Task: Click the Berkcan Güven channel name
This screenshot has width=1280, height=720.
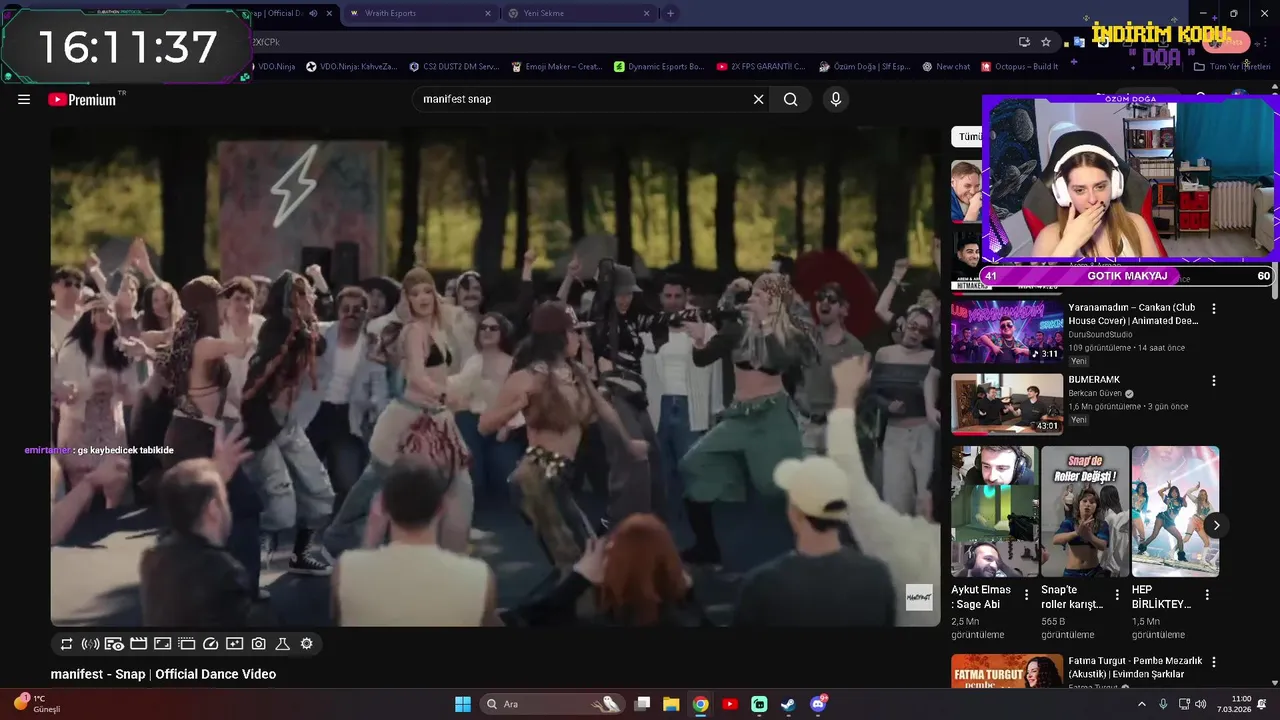Action: [x=1096, y=394]
